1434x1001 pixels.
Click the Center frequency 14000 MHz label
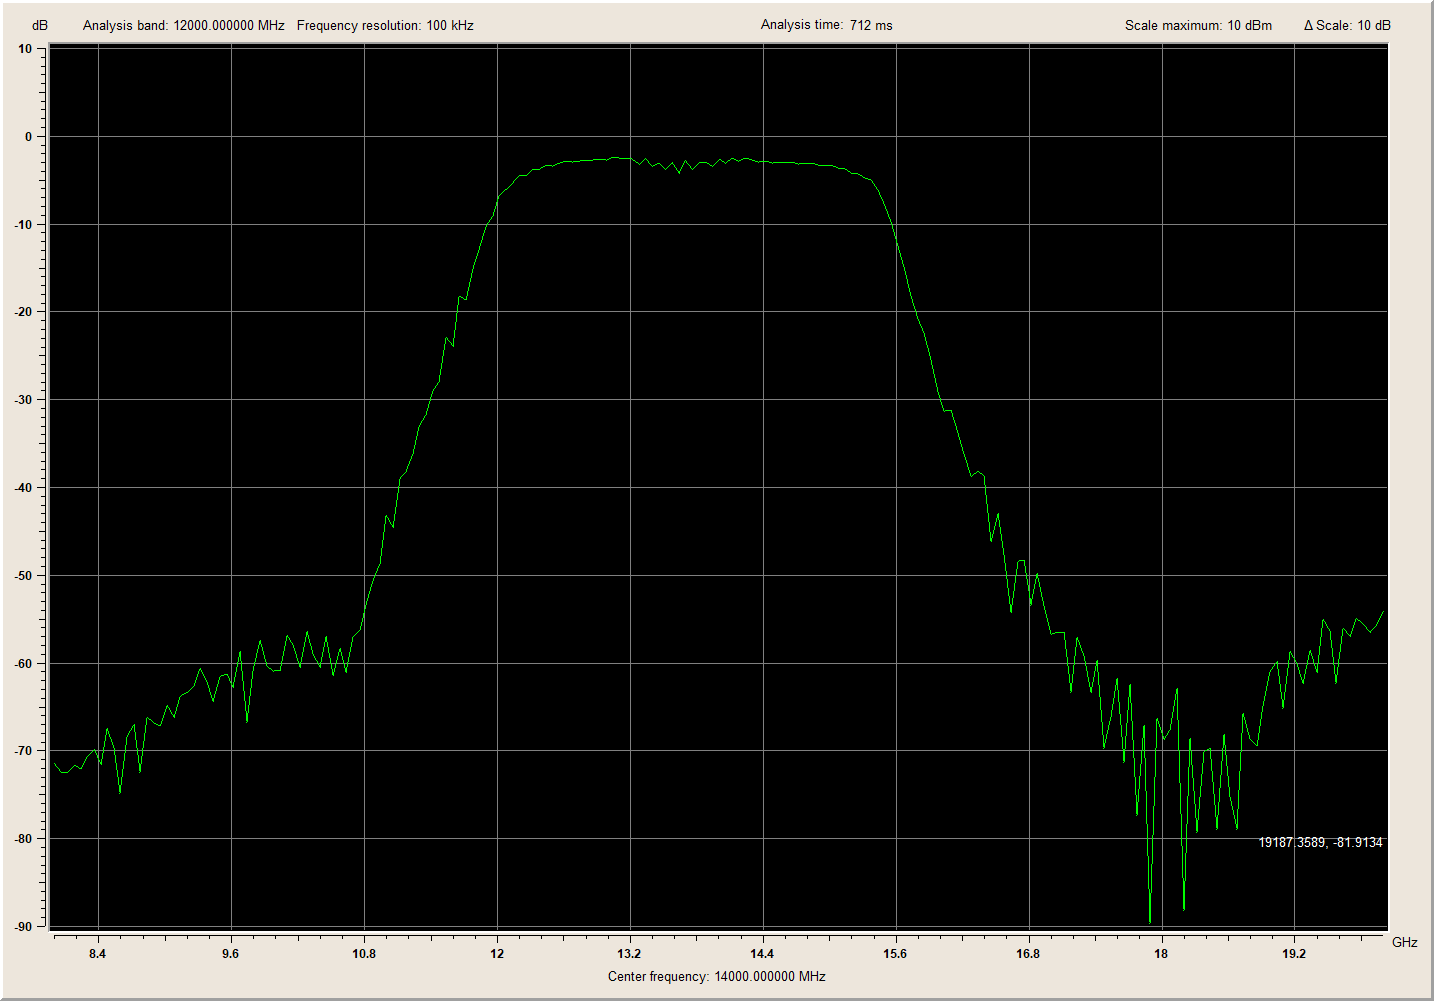click(716, 976)
